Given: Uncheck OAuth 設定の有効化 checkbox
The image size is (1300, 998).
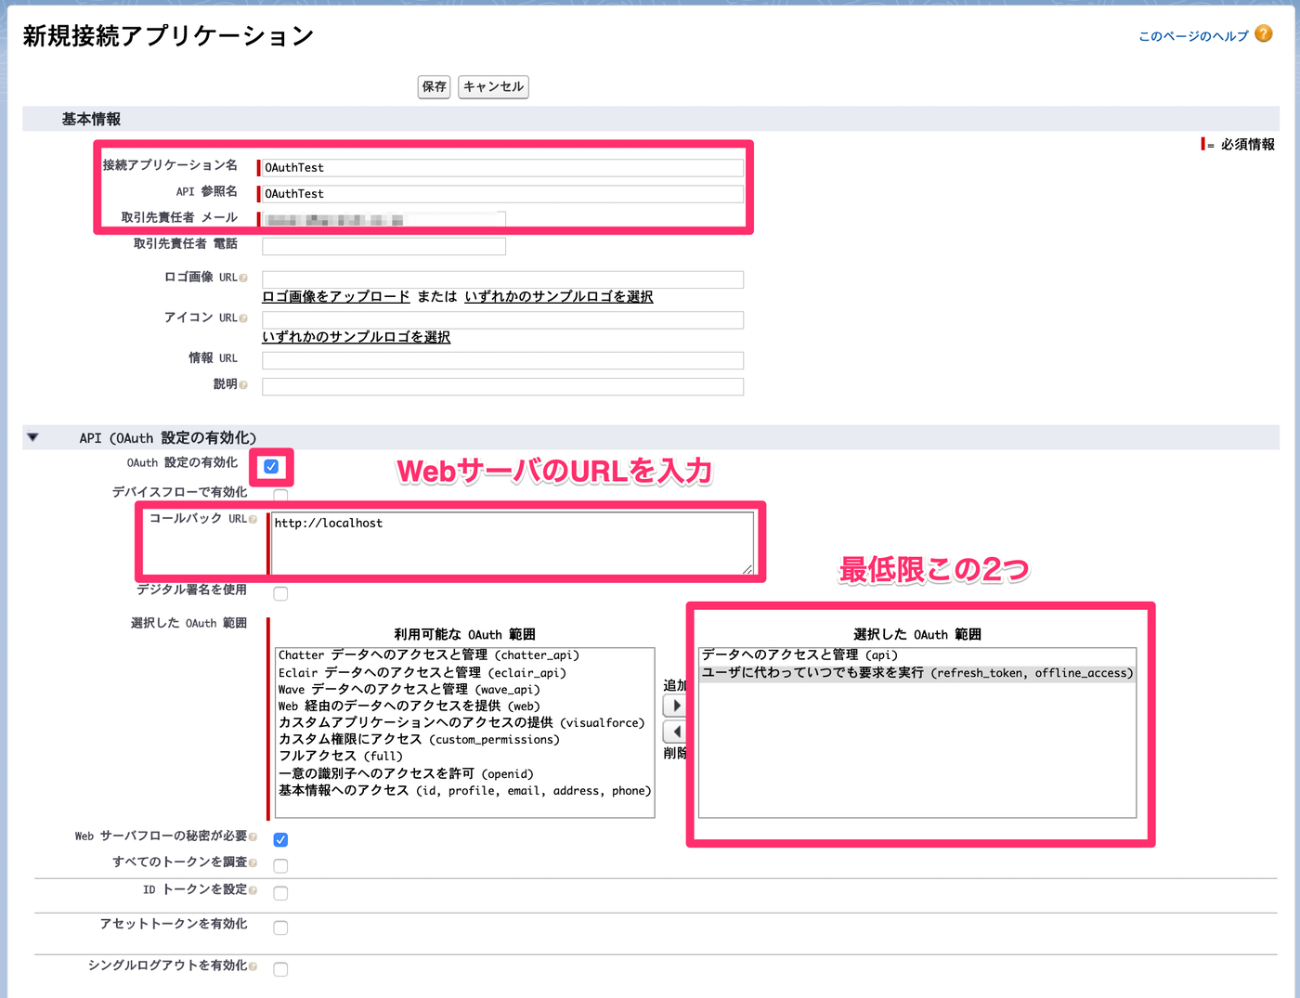Looking at the screenshot, I should 271,466.
